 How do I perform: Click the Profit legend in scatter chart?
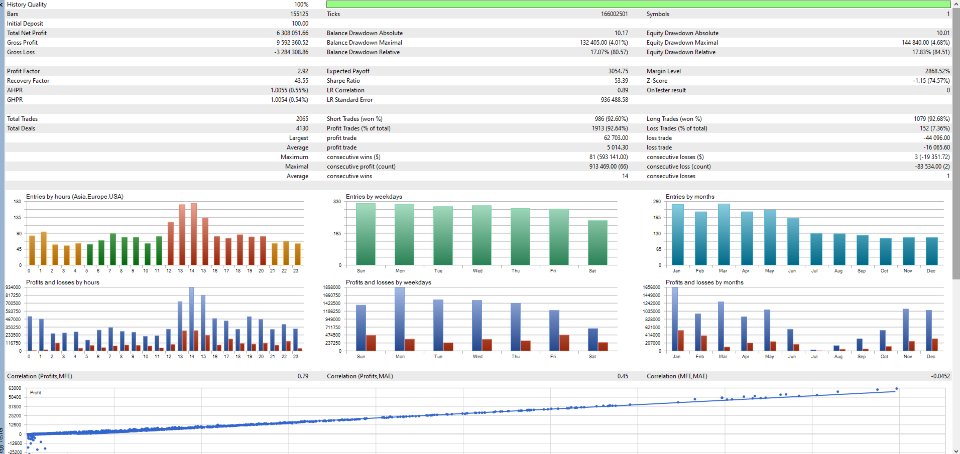pyautogui.click(x=36, y=392)
